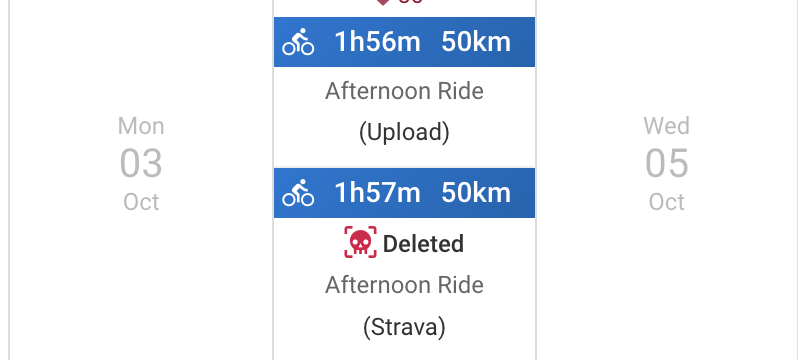Screen dimensions: 798x360
Task: Select the Wed weekday label
Action: (667, 126)
